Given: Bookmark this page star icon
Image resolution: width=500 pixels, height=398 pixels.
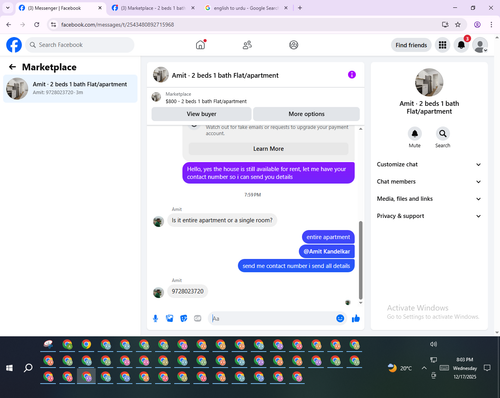Looking at the screenshot, I should (x=458, y=24).
